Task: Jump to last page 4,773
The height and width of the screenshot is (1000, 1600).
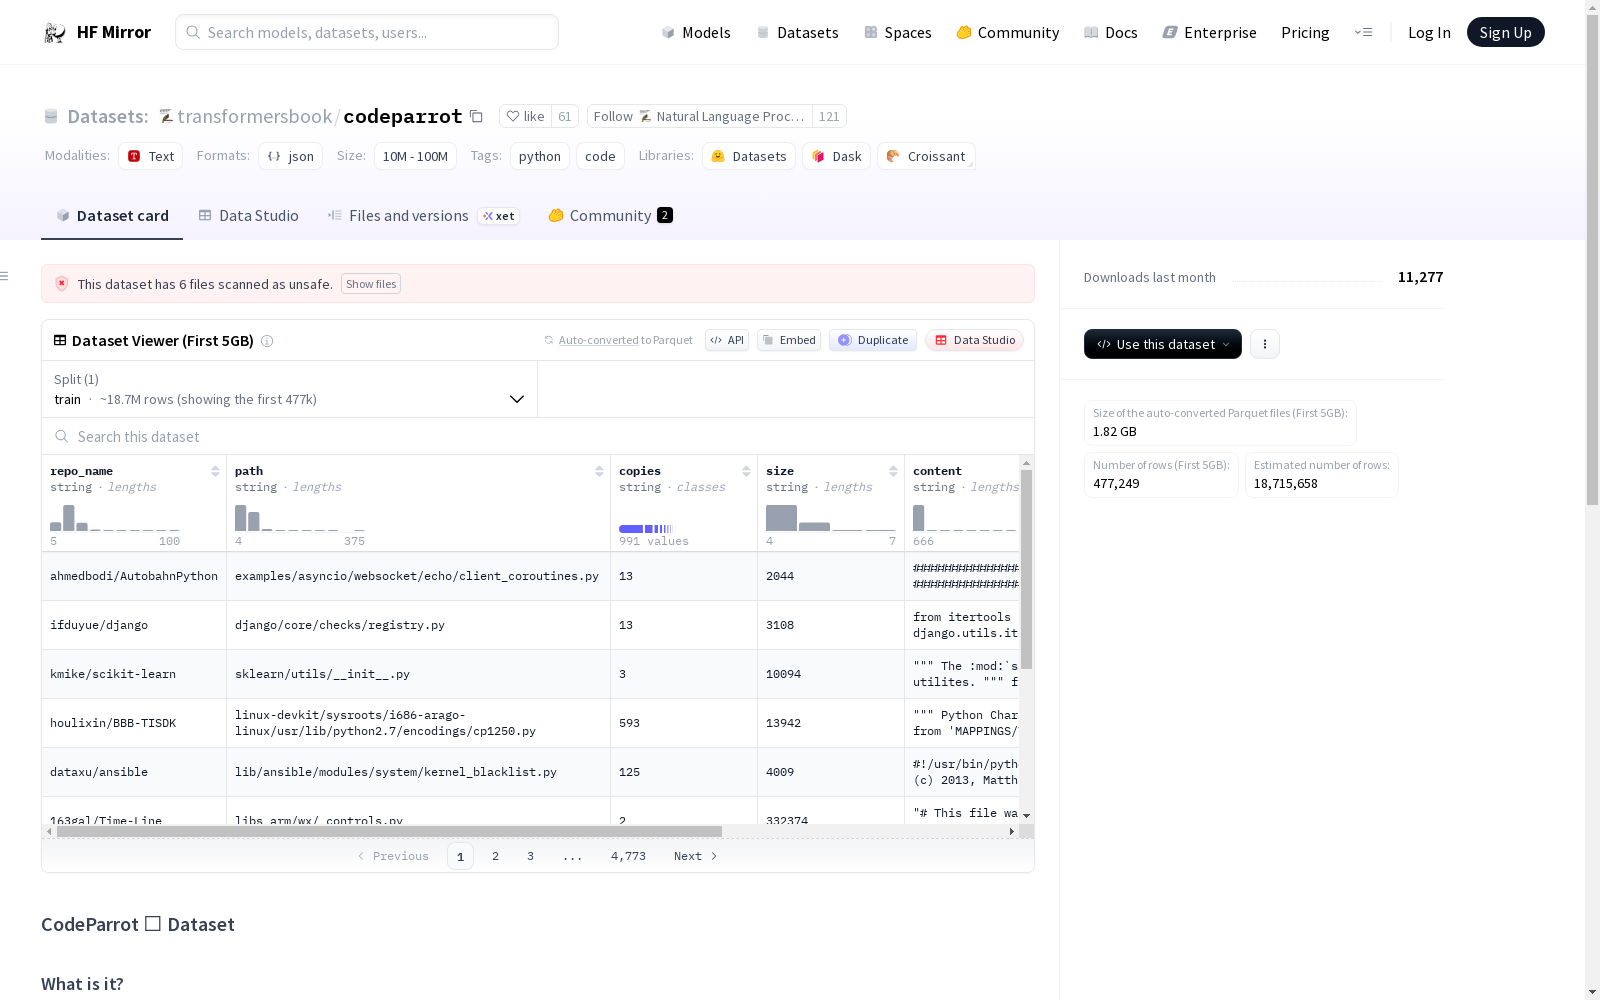Action: point(628,856)
